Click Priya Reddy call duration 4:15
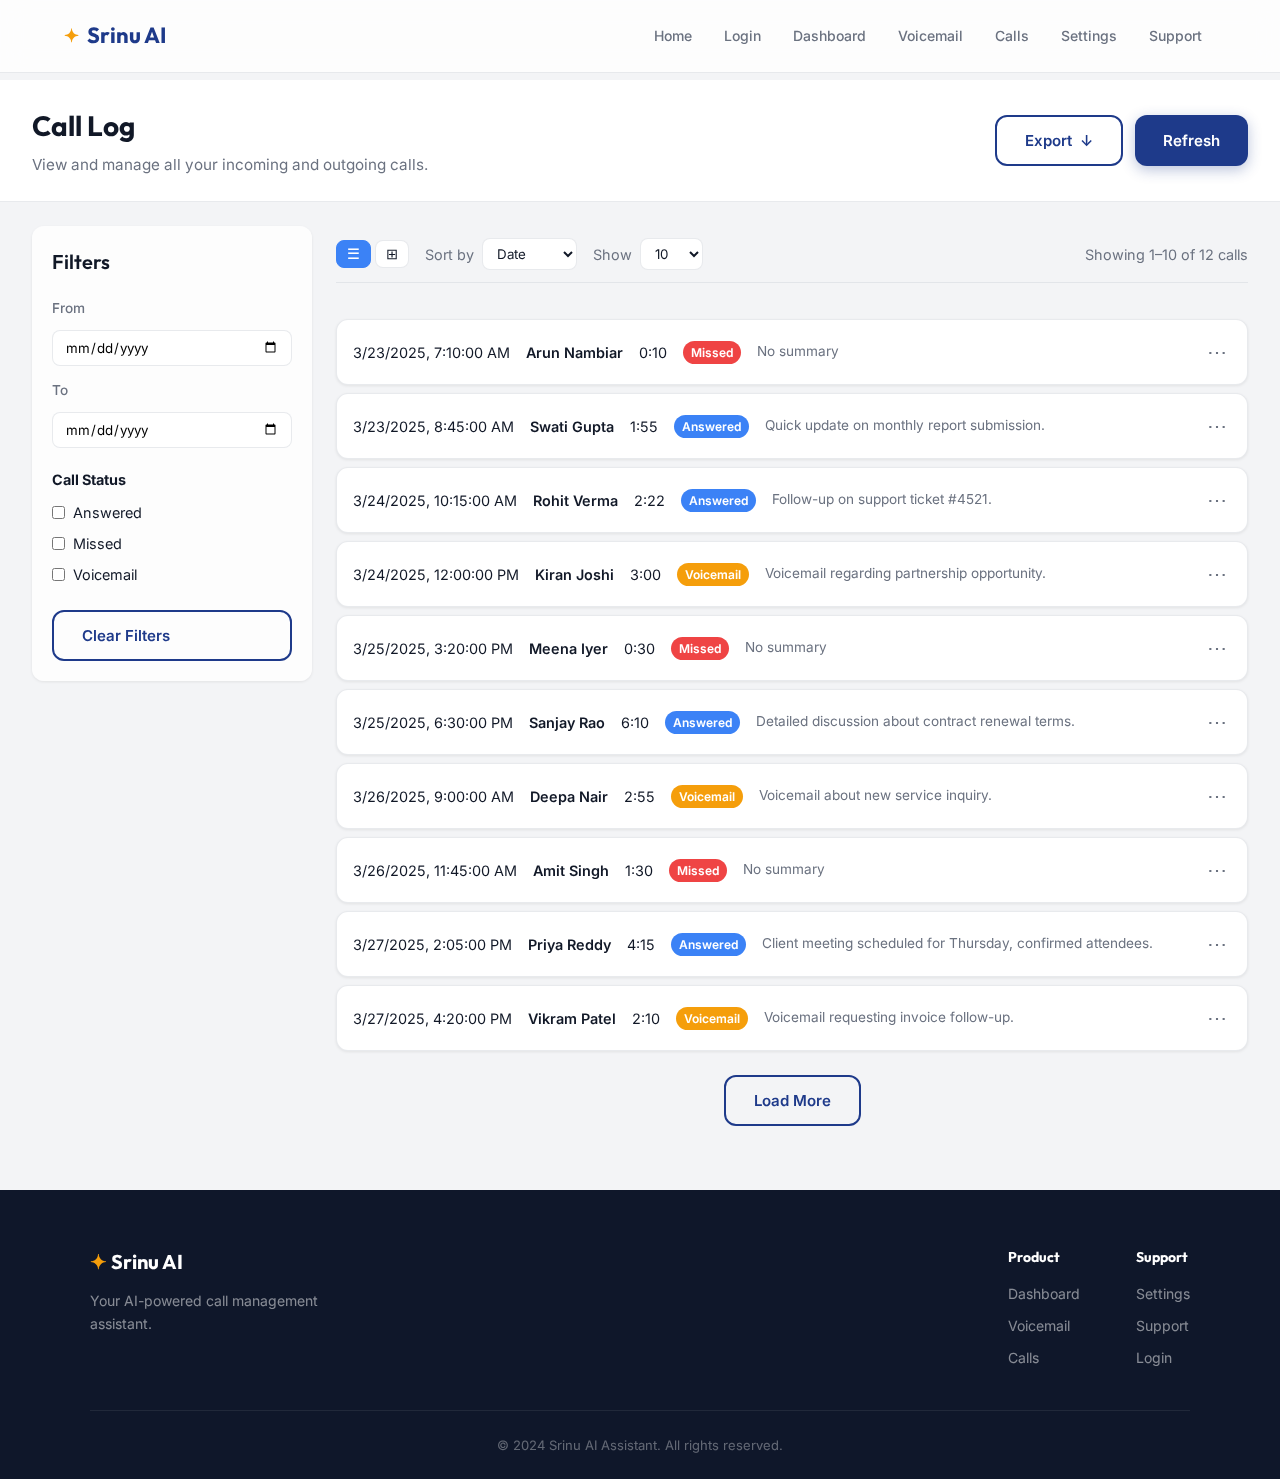This screenshot has height=1479, width=1280. [x=641, y=945]
